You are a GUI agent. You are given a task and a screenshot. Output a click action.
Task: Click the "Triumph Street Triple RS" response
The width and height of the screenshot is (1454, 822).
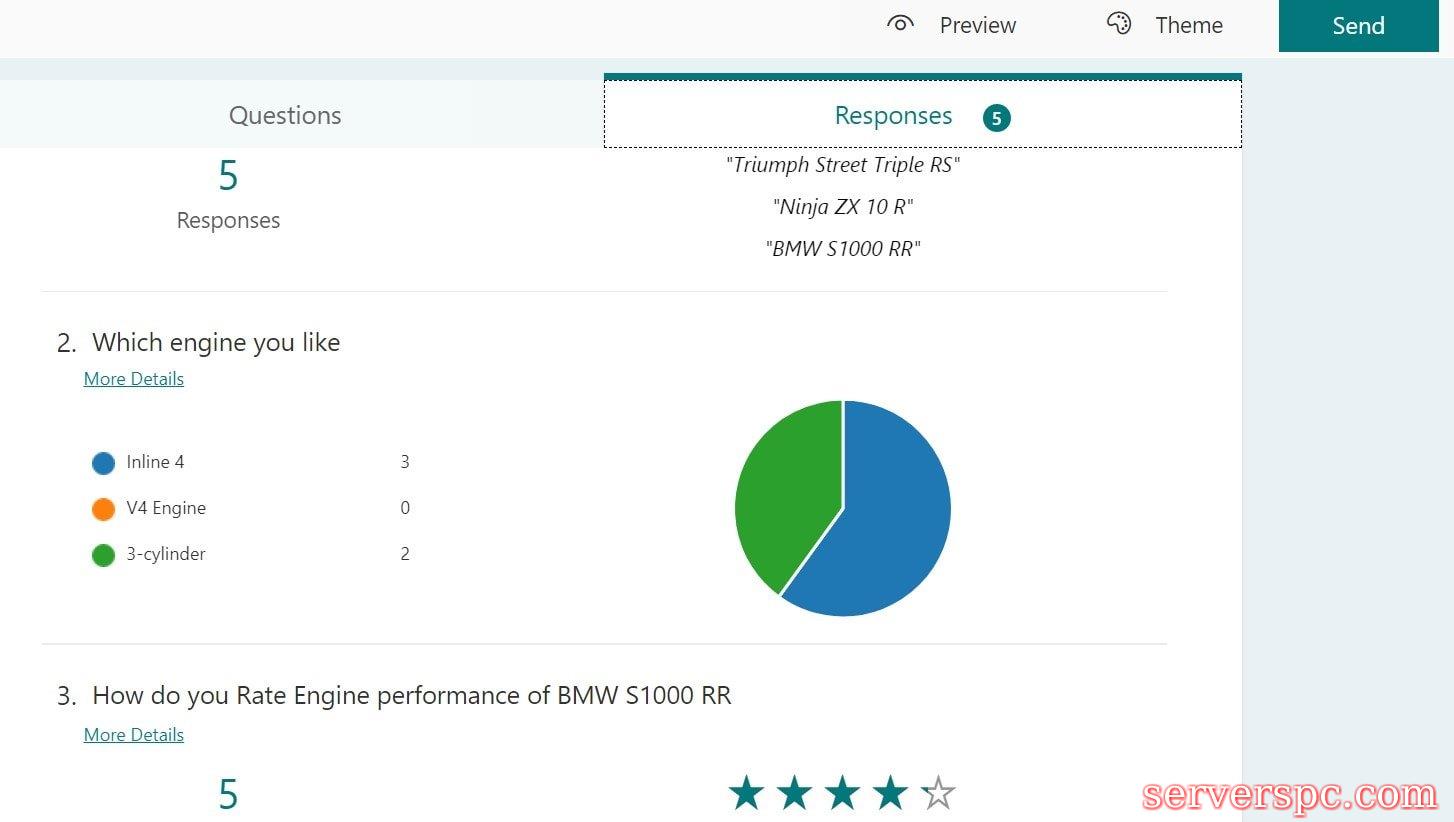(843, 165)
